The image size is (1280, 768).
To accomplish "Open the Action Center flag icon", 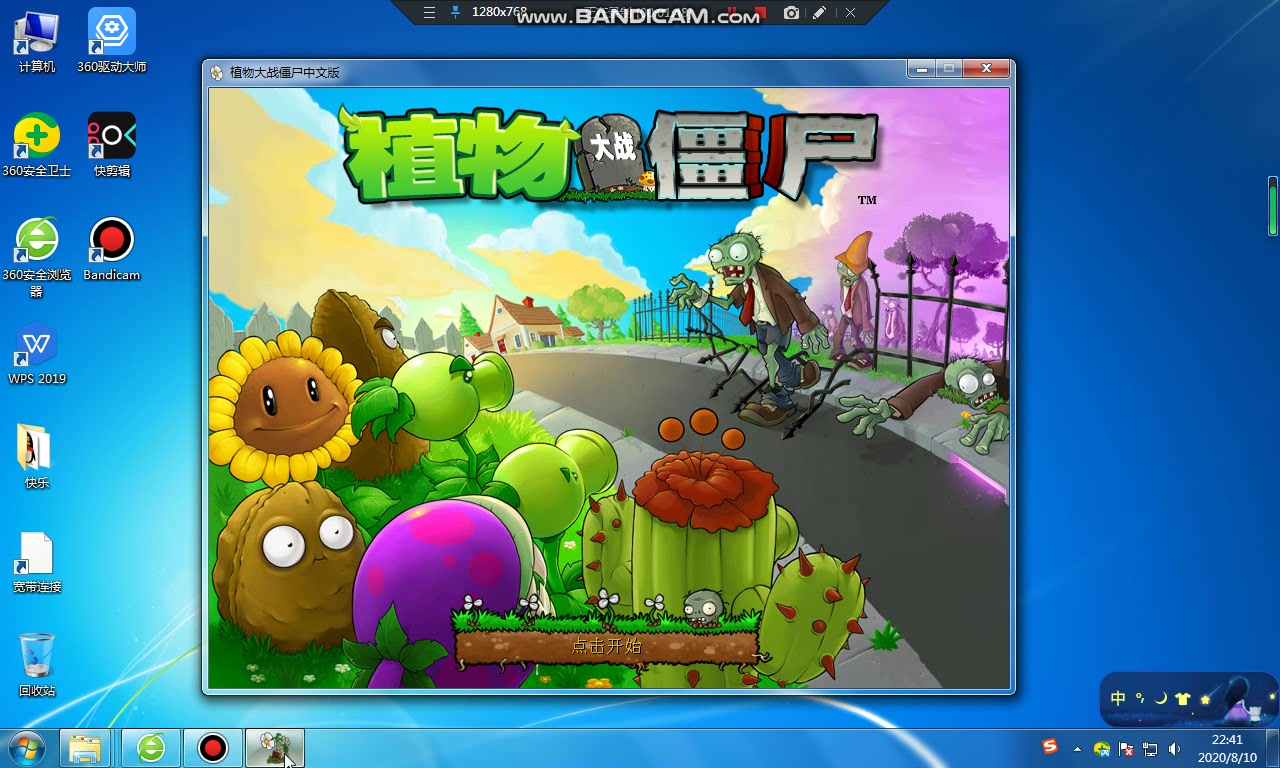I will (1126, 748).
